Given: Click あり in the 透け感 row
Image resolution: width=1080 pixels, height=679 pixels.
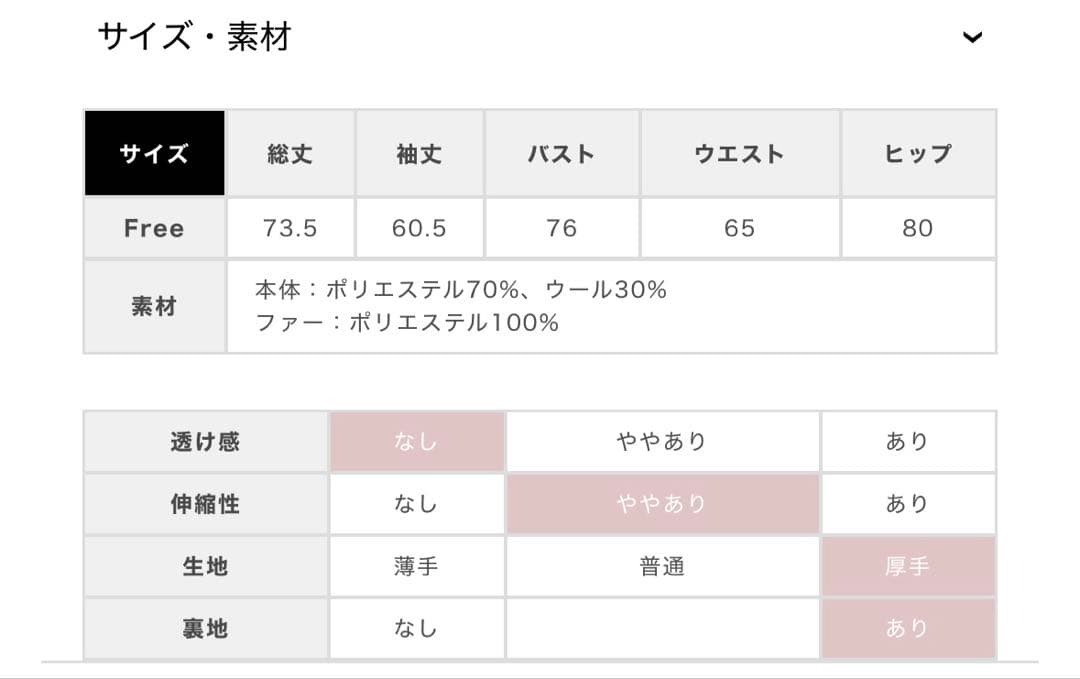Looking at the screenshot, I should [908, 441].
